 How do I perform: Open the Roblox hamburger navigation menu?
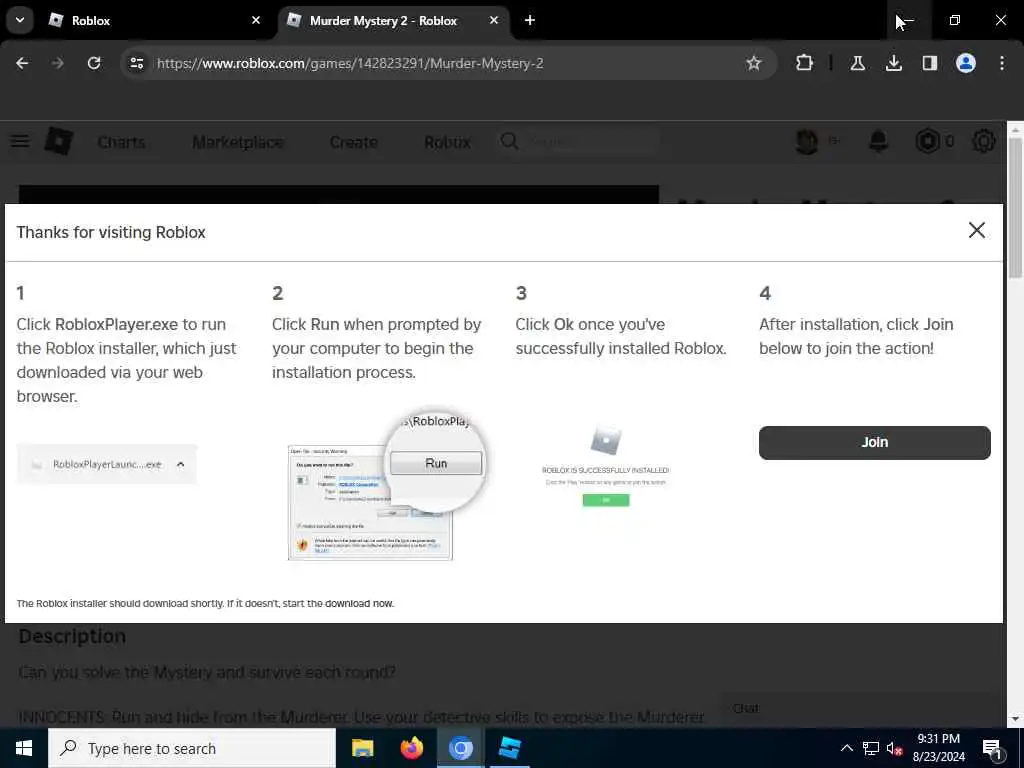coord(20,141)
